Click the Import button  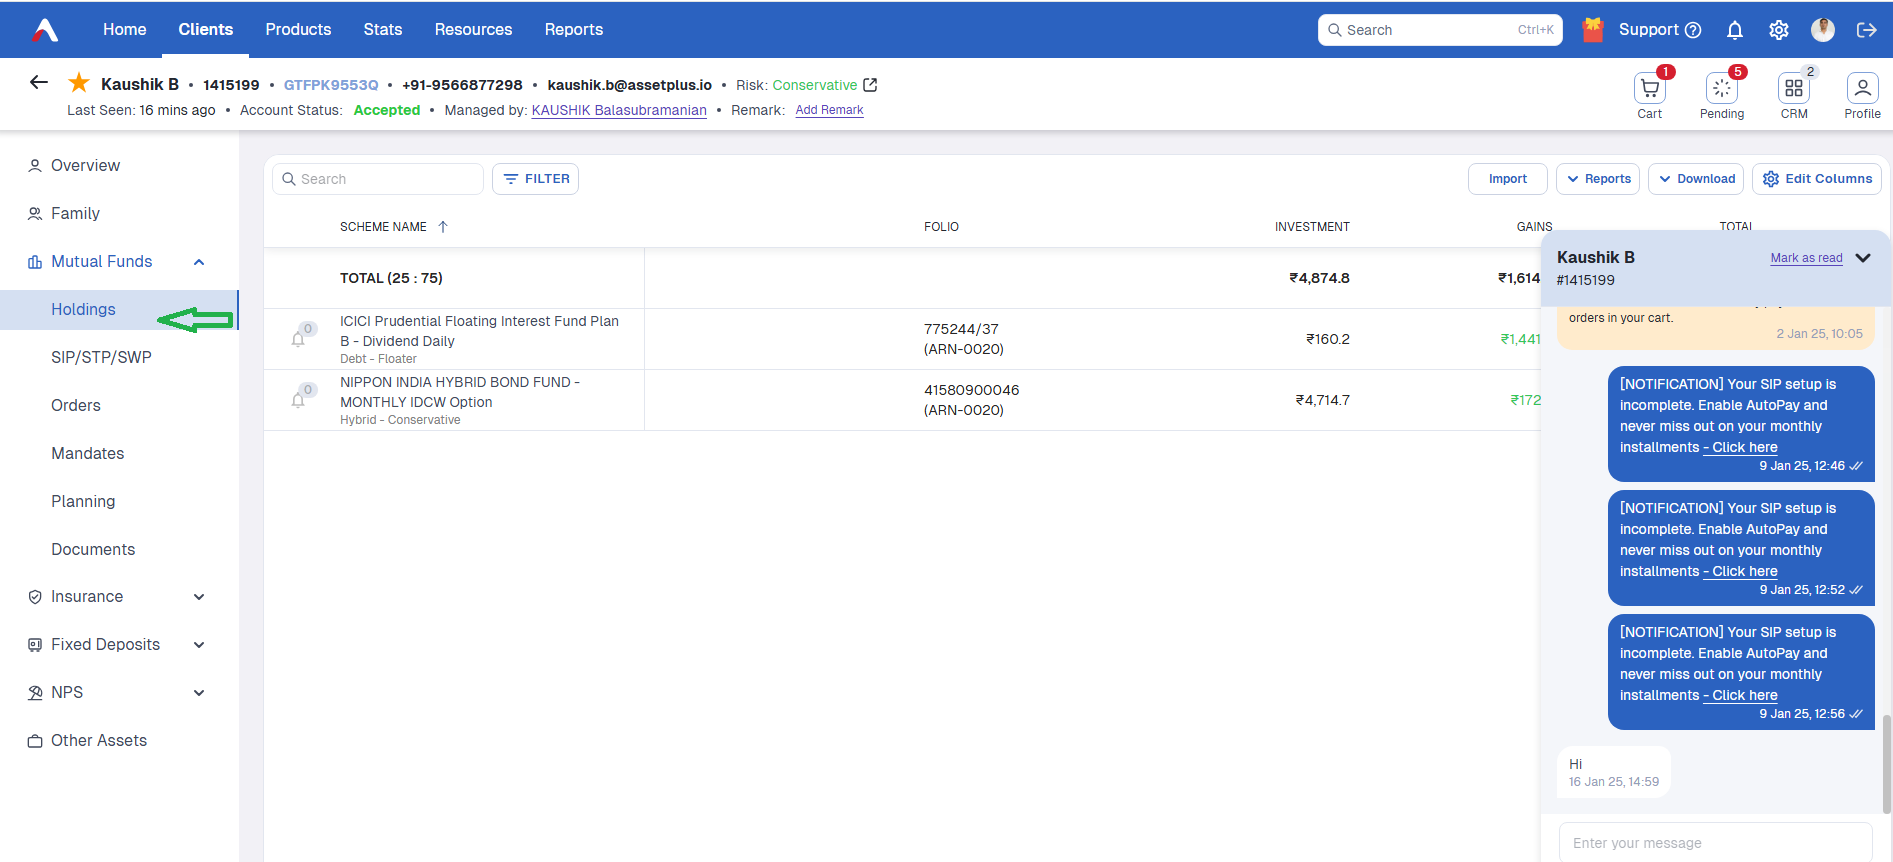tap(1508, 179)
